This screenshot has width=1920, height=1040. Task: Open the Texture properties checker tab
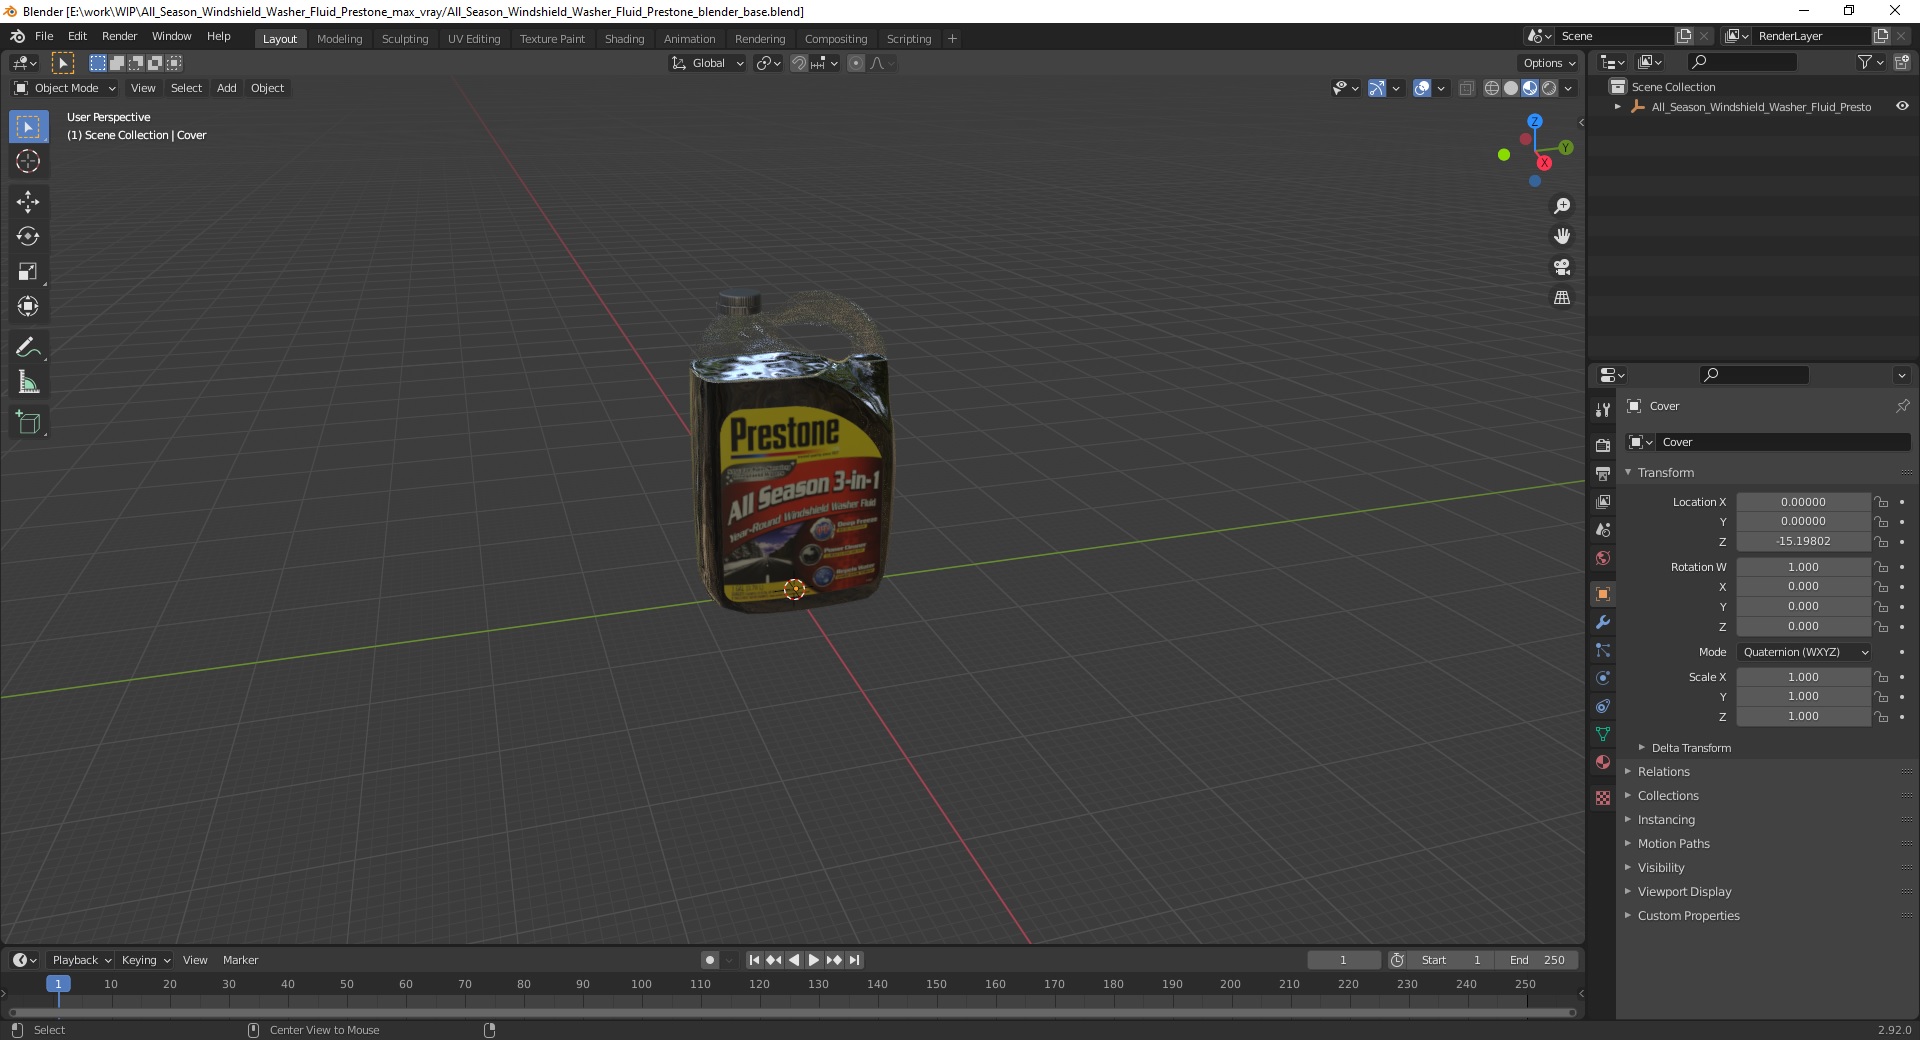[x=1603, y=798]
